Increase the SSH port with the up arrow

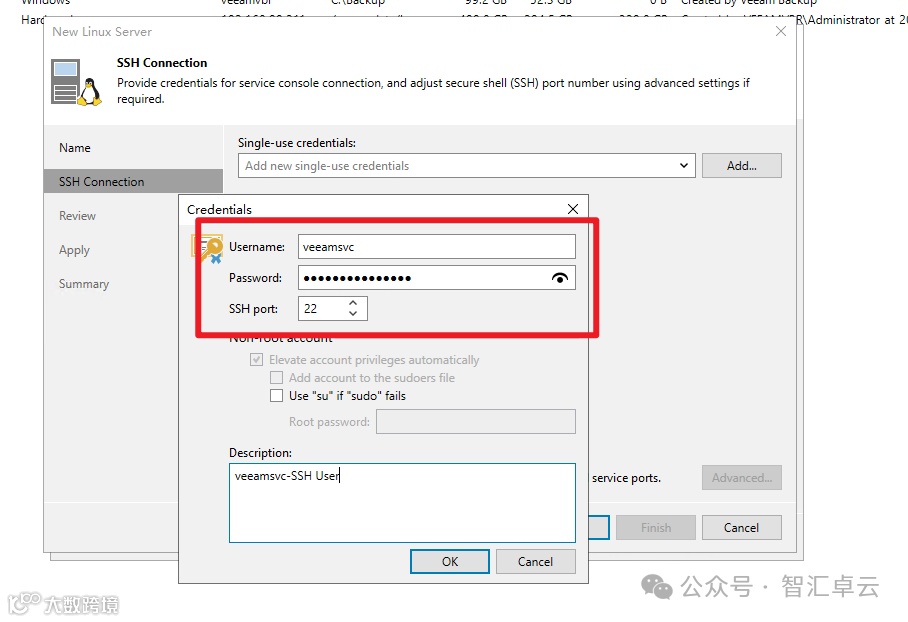(353, 302)
